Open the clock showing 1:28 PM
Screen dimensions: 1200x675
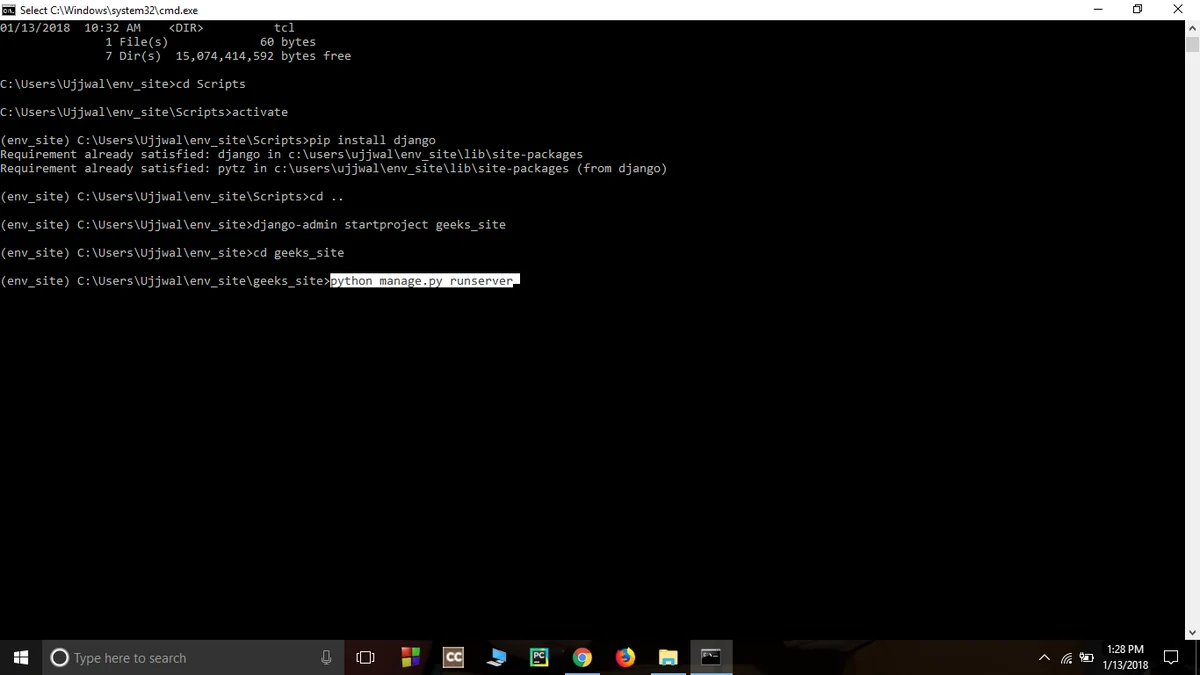point(1125,657)
